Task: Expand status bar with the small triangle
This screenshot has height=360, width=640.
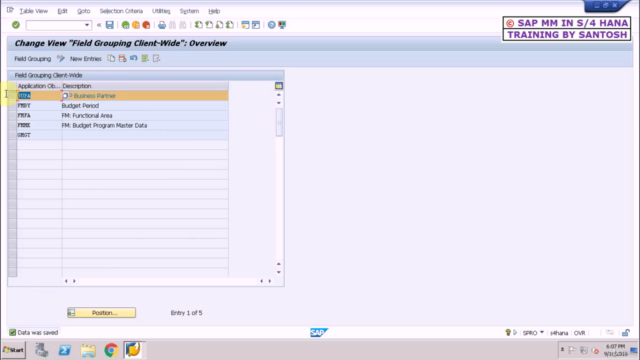Action: pos(515,333)
